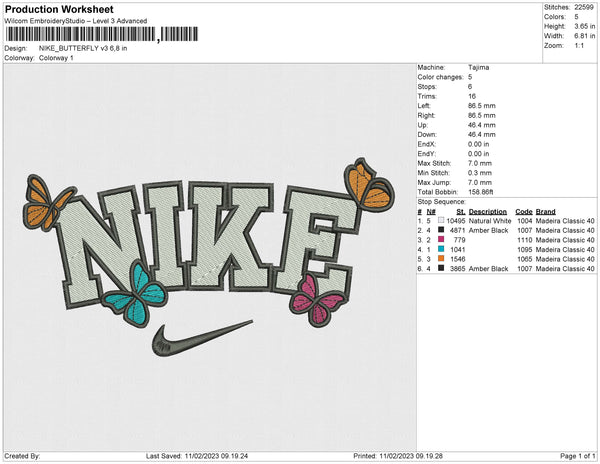Click the Nike swoosh in the design preview
The width and height of the screenshot is (600, 464).
pos(202,339)
